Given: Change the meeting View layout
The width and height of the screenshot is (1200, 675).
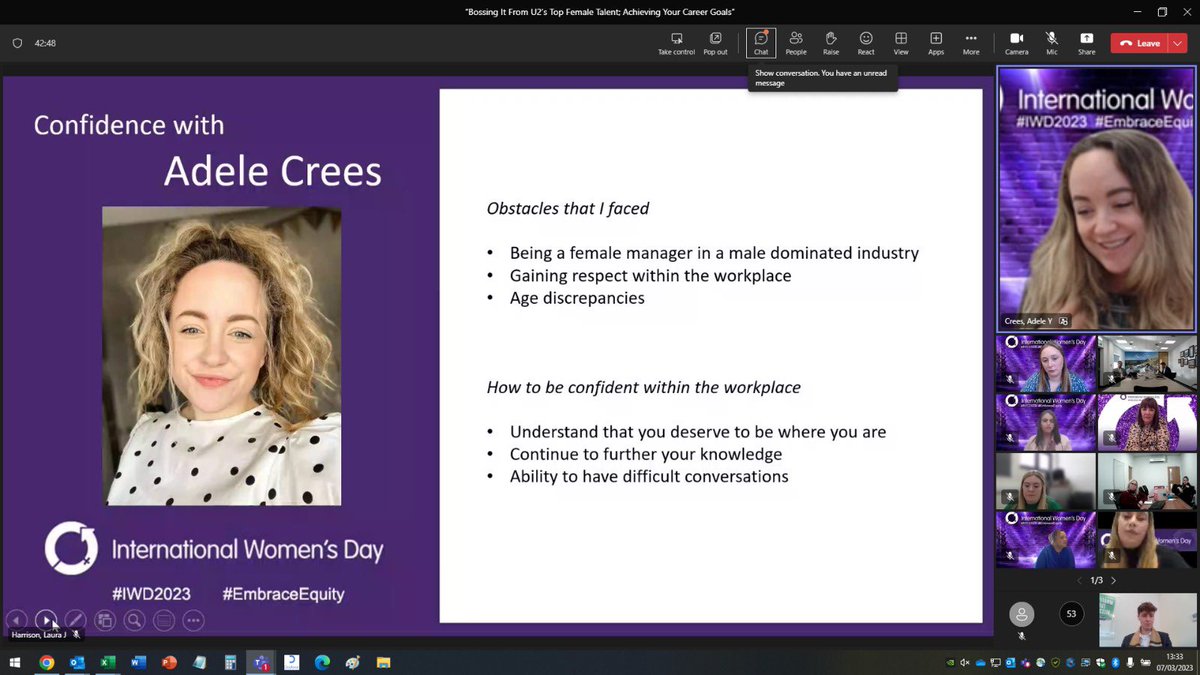Looking at the screenshot, I should click(x=901, y=42).
